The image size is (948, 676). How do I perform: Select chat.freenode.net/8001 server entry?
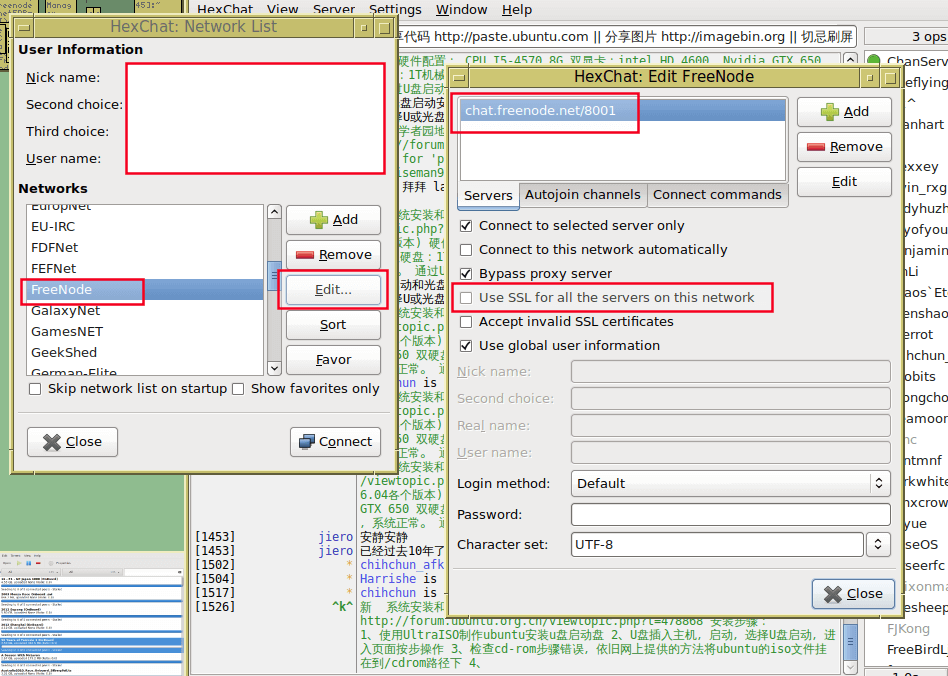pyautogui.click(x=623, y=111)
